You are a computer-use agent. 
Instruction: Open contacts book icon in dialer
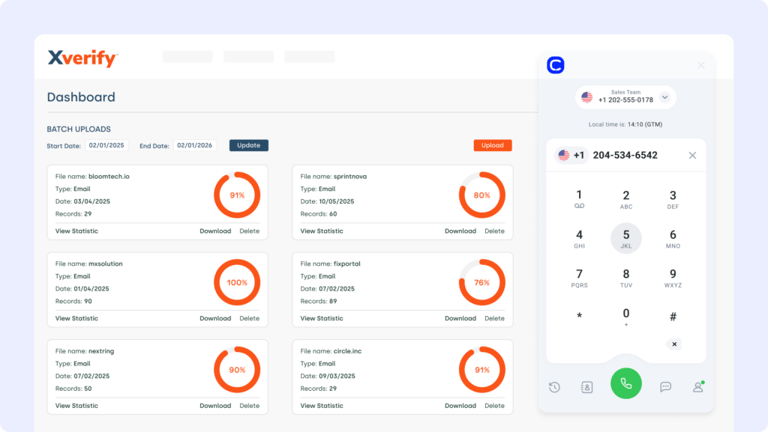(587, 387)
